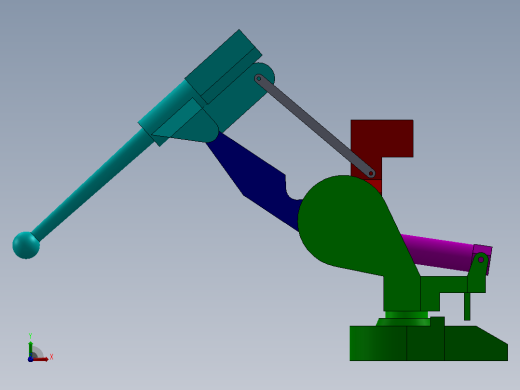Select the lower pin hole of gray link
This screenshot has height=390, width=520.
pyautogui.click(x=371, y=173)
